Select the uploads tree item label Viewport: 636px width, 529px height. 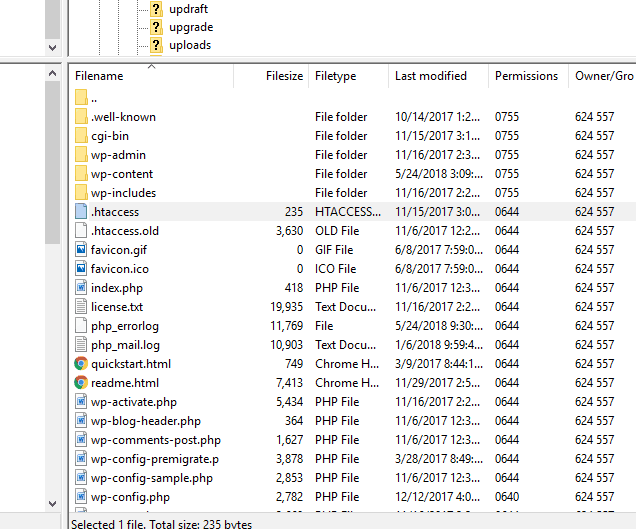coord(190,45)
